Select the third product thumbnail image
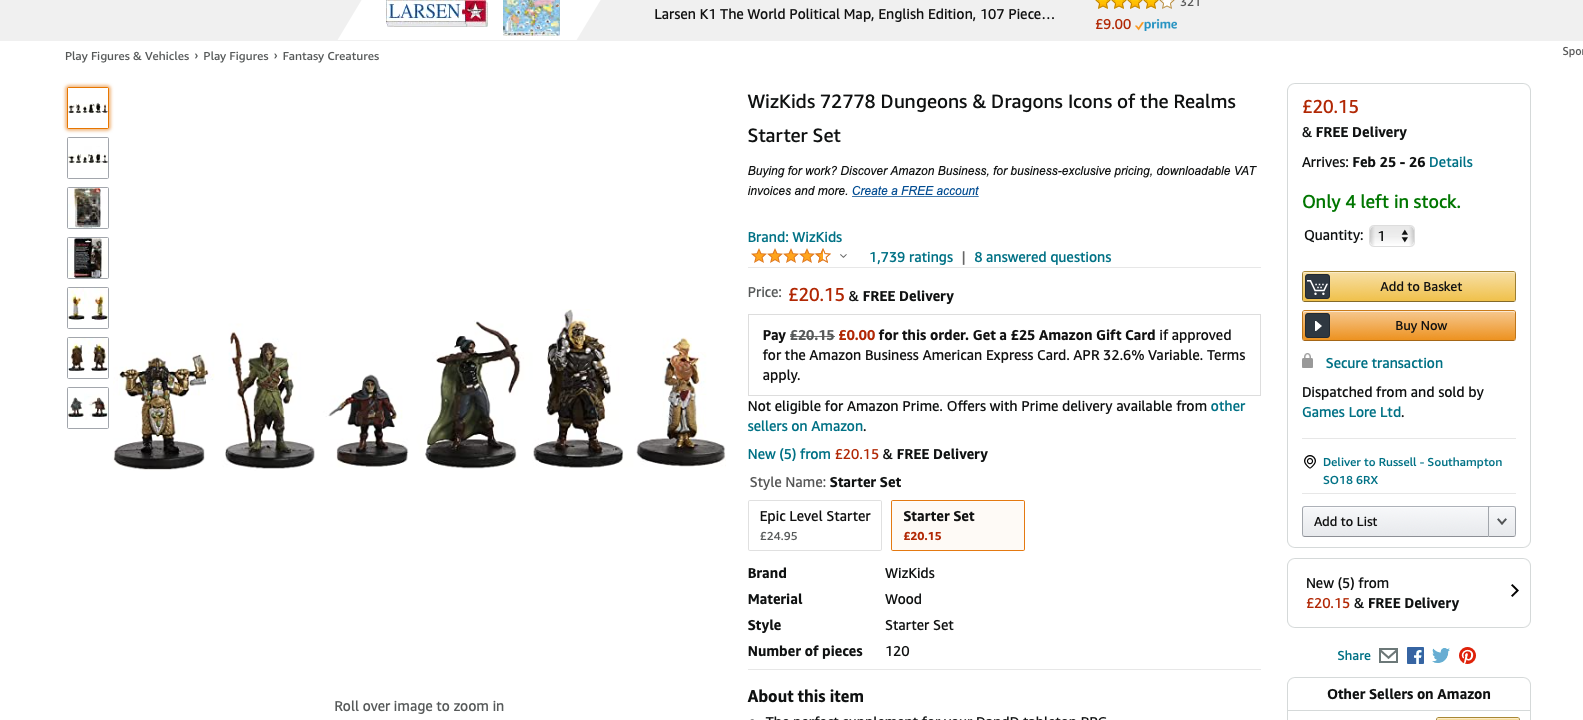Viewport: 1583px width, 720px height. pos(88,208)
